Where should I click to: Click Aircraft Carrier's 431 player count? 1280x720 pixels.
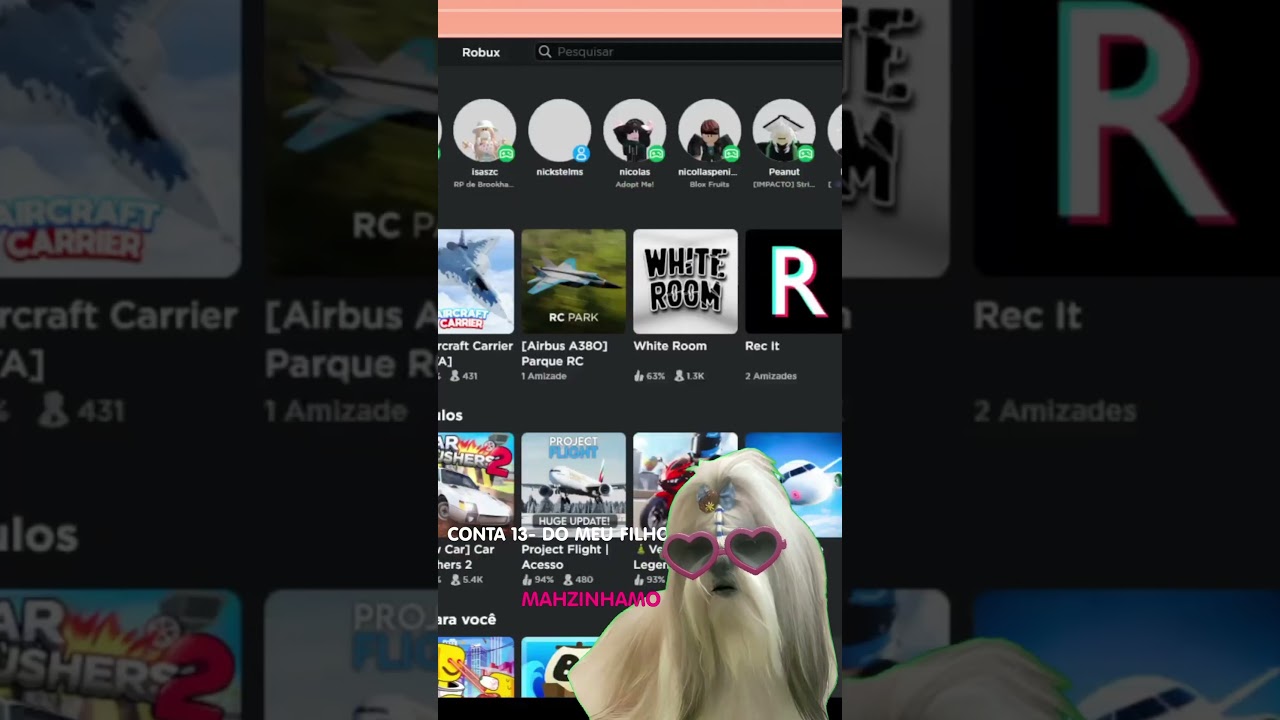464,376
